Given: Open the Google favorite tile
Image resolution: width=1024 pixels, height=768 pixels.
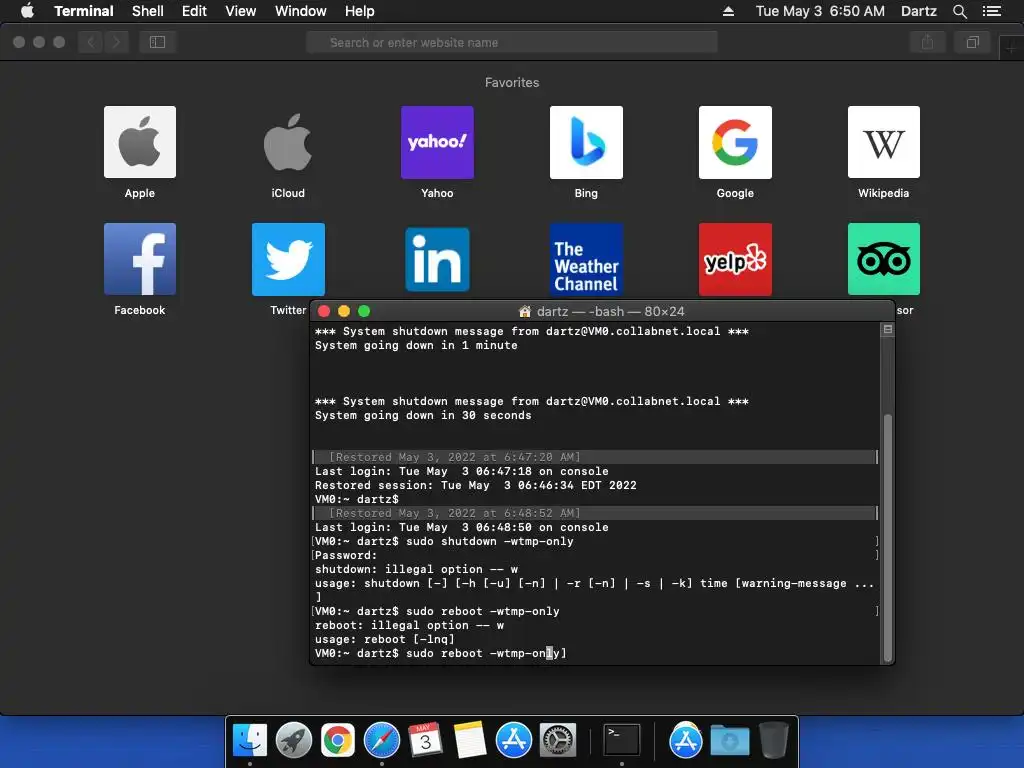Looking at the screenshot, I should click(x=735, y=142).
